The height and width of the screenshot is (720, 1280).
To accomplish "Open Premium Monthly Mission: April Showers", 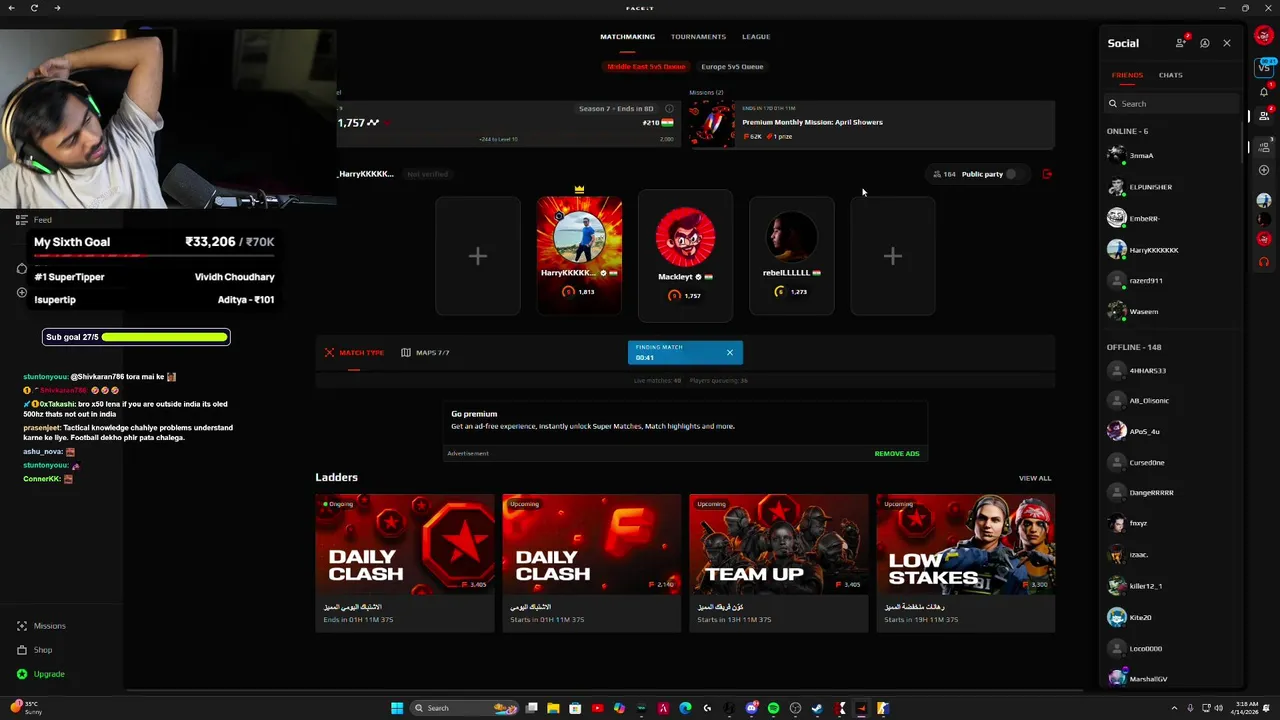I will pos(871,123).
